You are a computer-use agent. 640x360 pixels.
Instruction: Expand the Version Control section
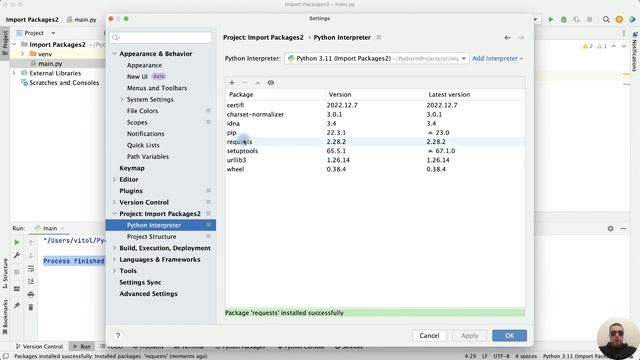click(x=115, y=202)
